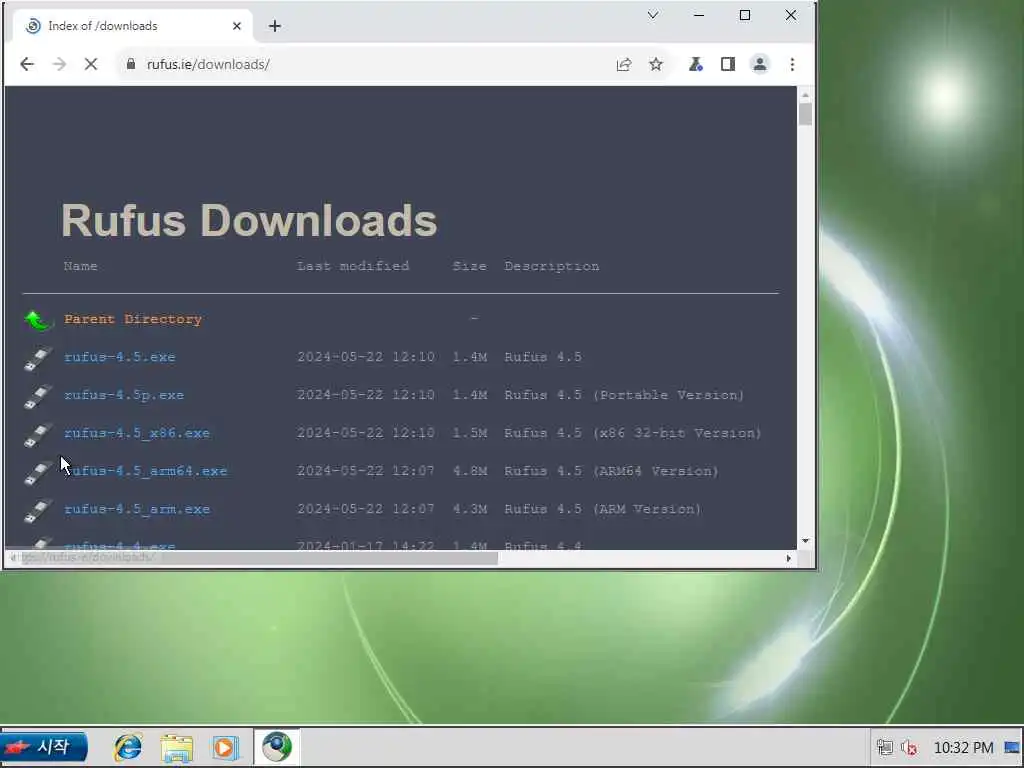Viewport: 1024px width, 768px height.
Task: Launch the media player from taskbar
Action: 225,747
